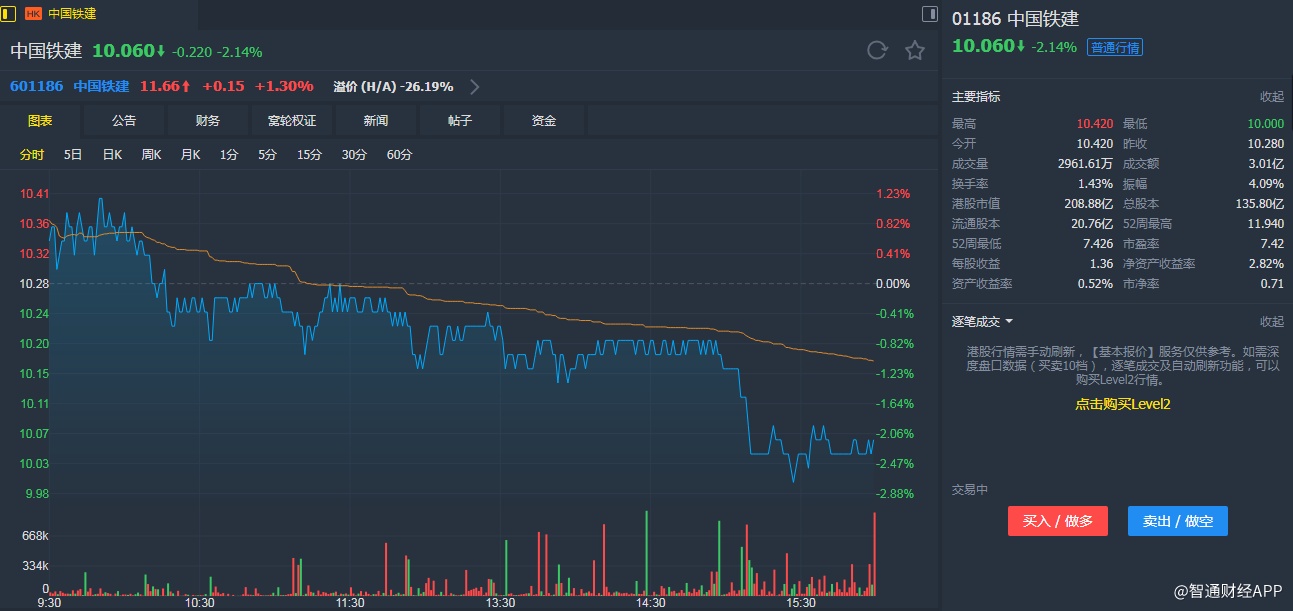Collapse the 主要指标 section with 收起
The width and height of the screenshot is (1293, 611).
point(1271,97)
